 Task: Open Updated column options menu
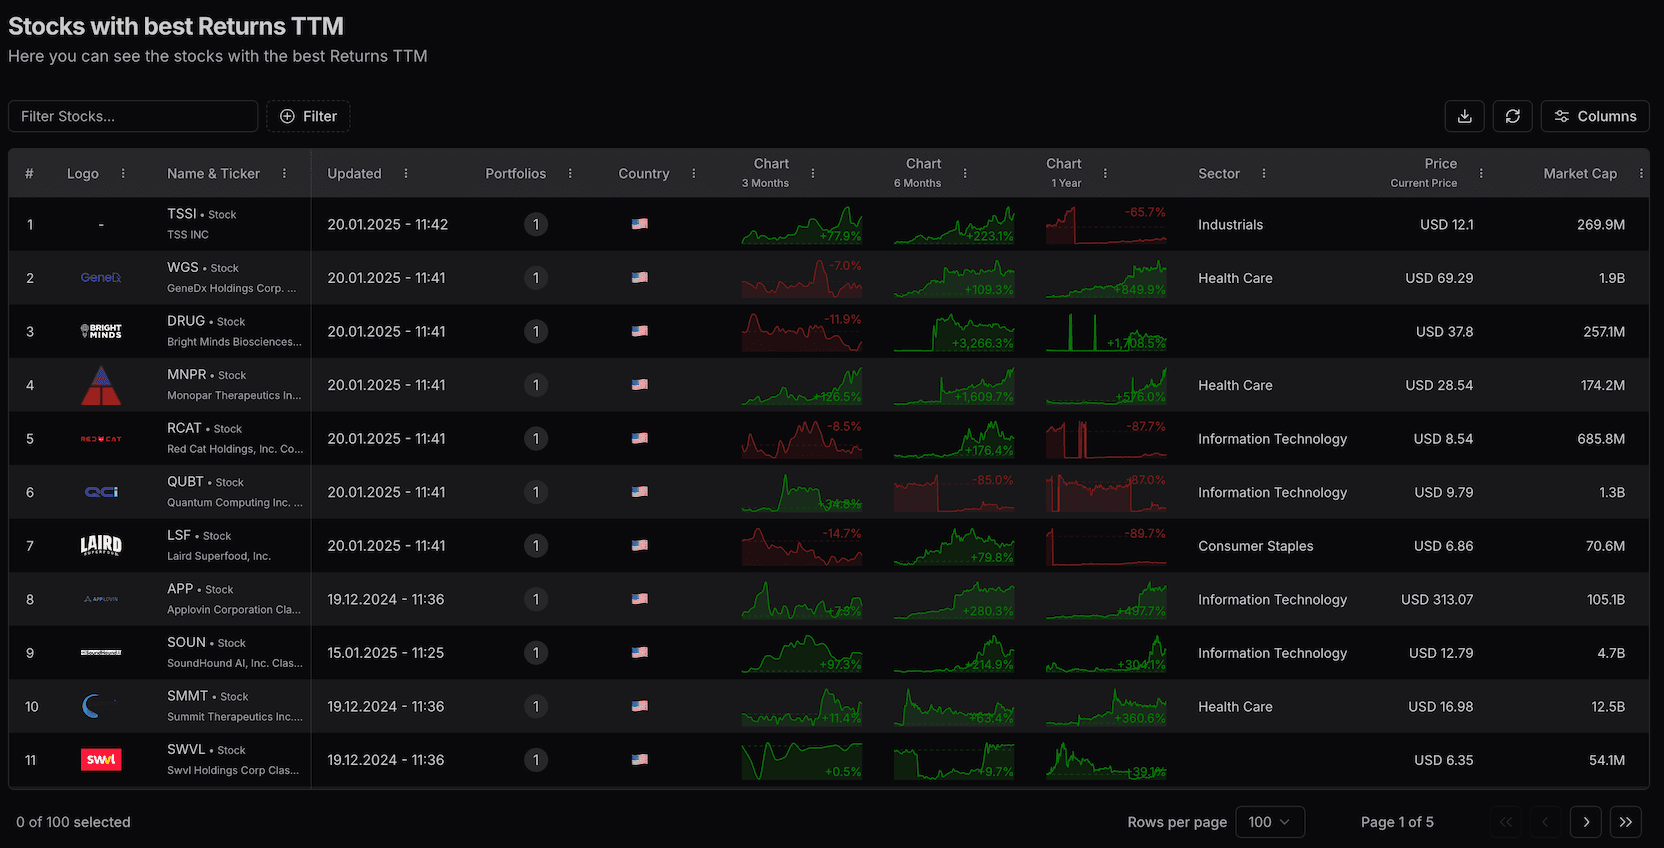[406, 173]
